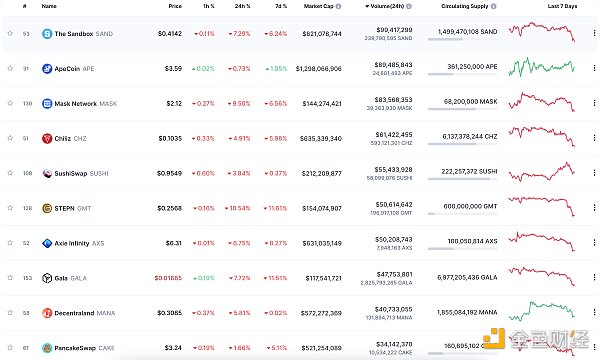Image resolution: width=600 pixels, height=360 pixels.
Task: Toggle watchlist star for ApeCoin
Action: coord(10,68)
